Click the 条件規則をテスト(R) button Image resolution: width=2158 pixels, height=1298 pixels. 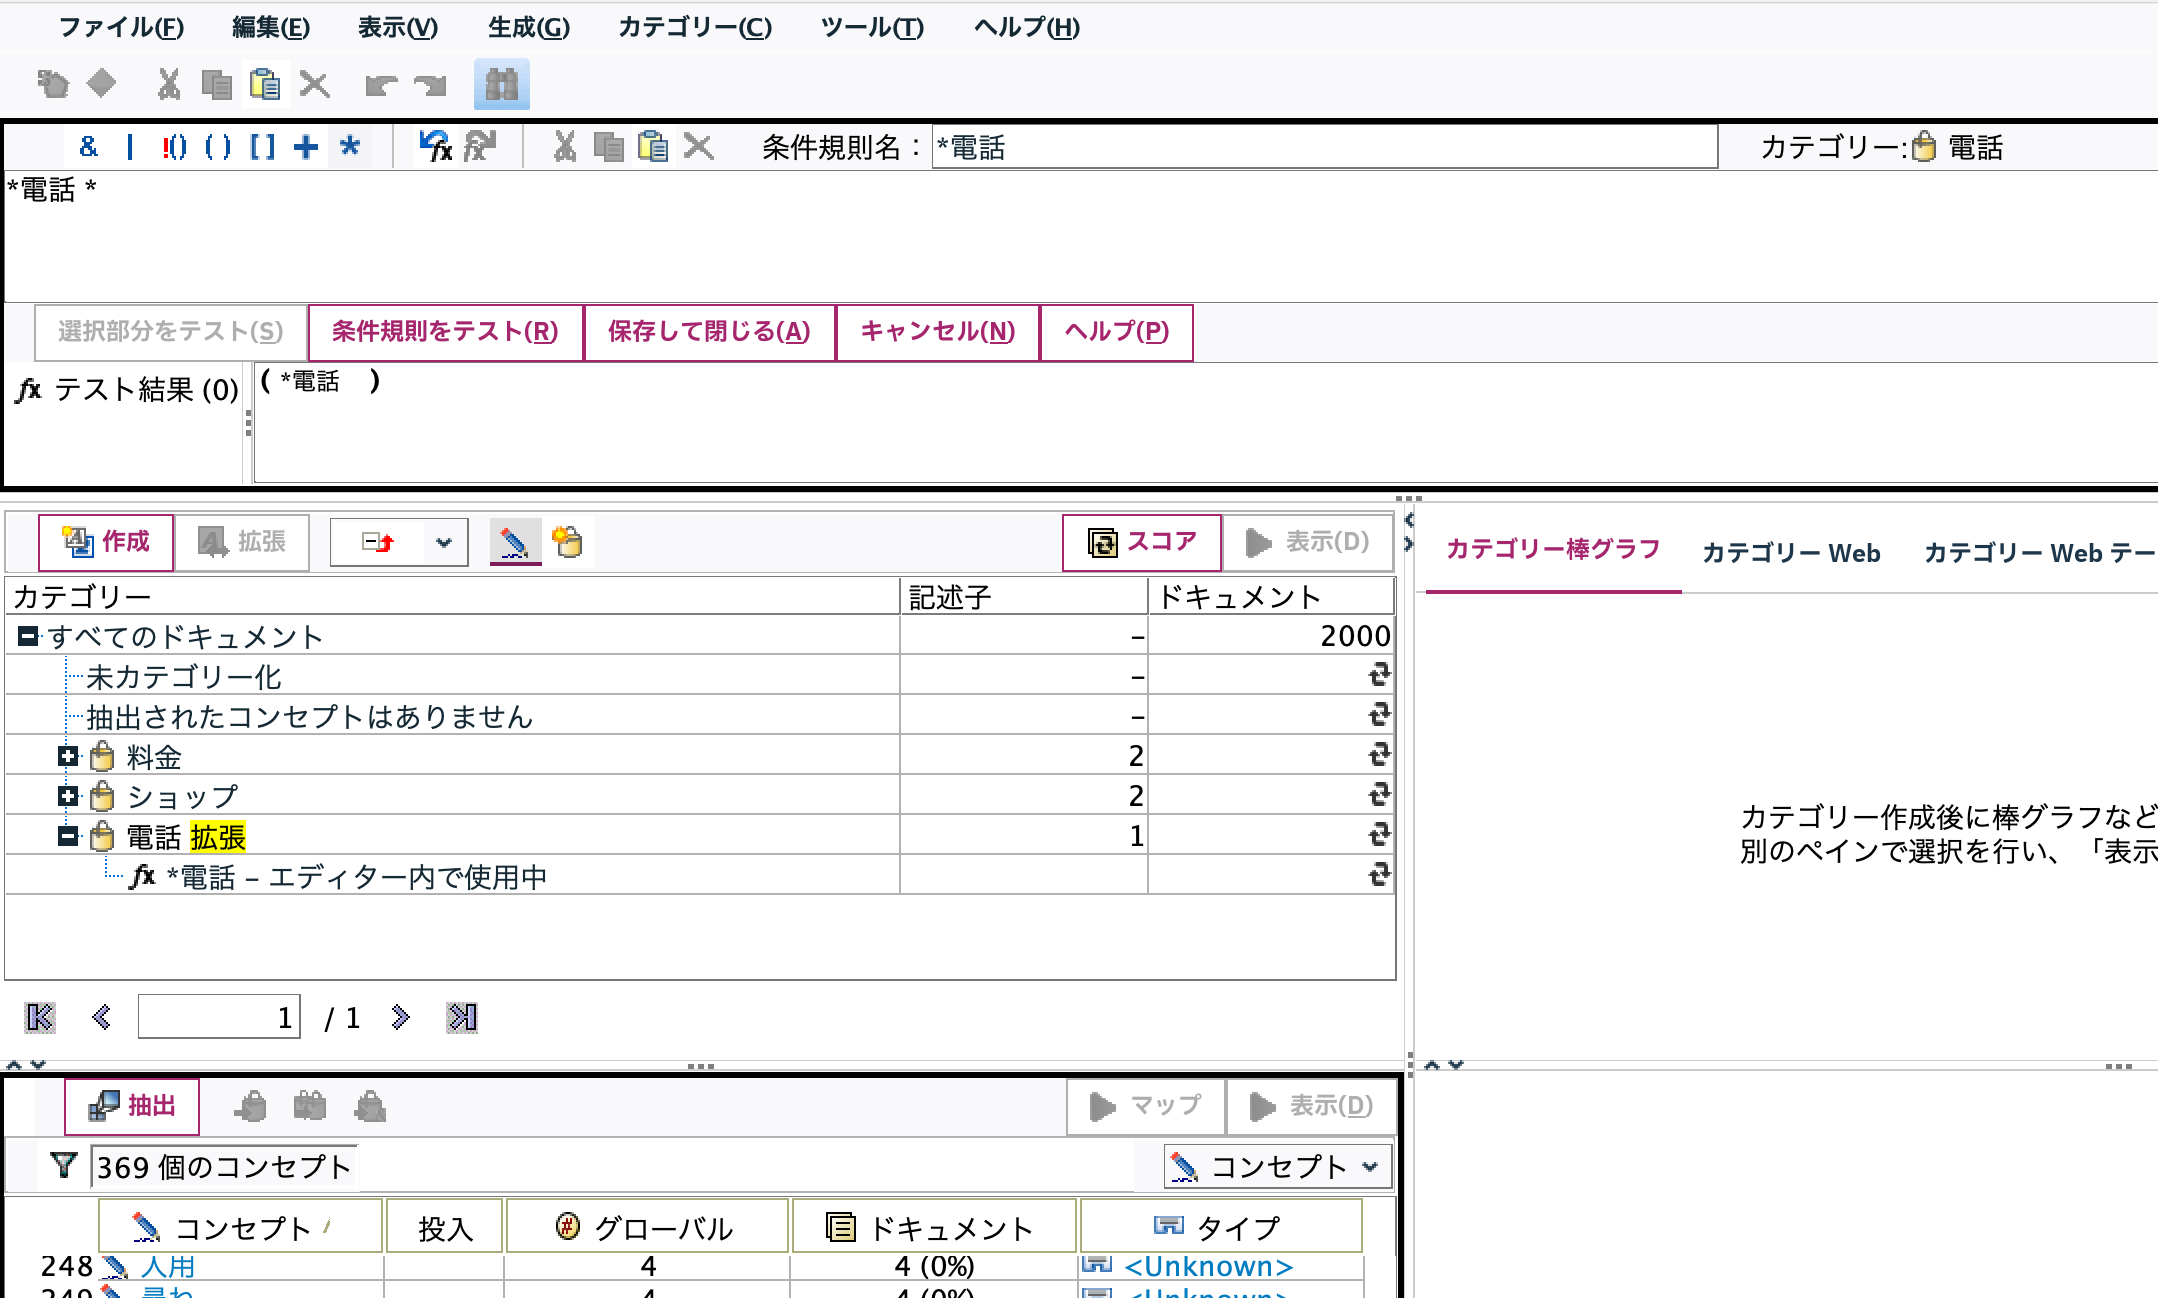click(x=444, y=331)
